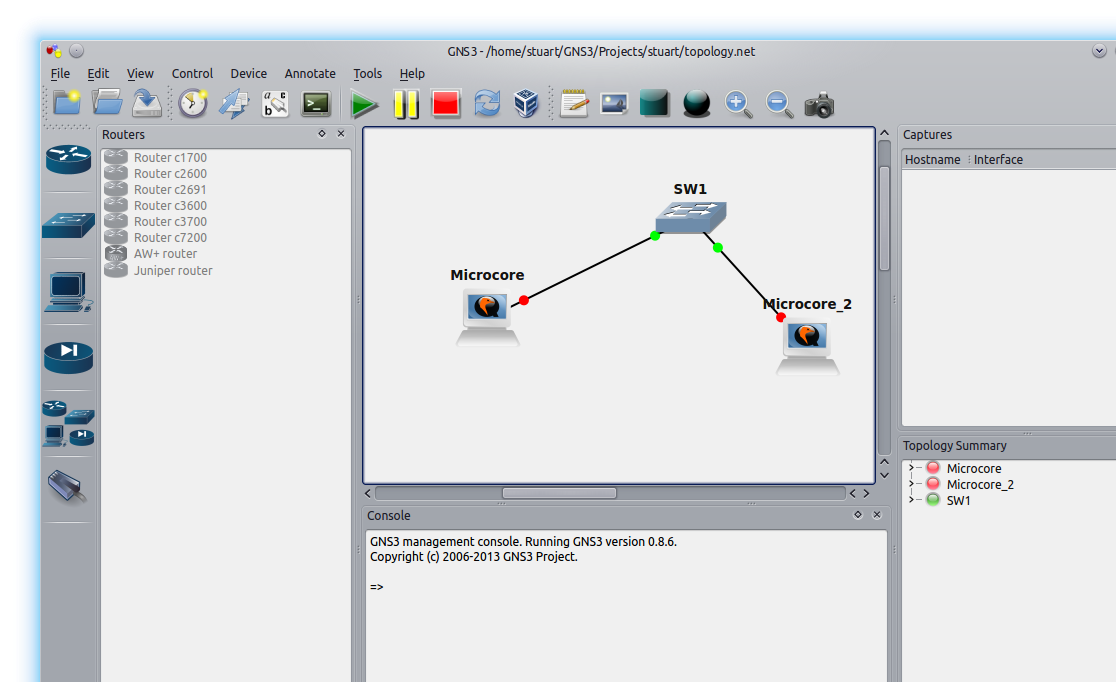
Task: Click the Hostname column header in Captures
Action: pyautogui.click(x=932, y=159)
